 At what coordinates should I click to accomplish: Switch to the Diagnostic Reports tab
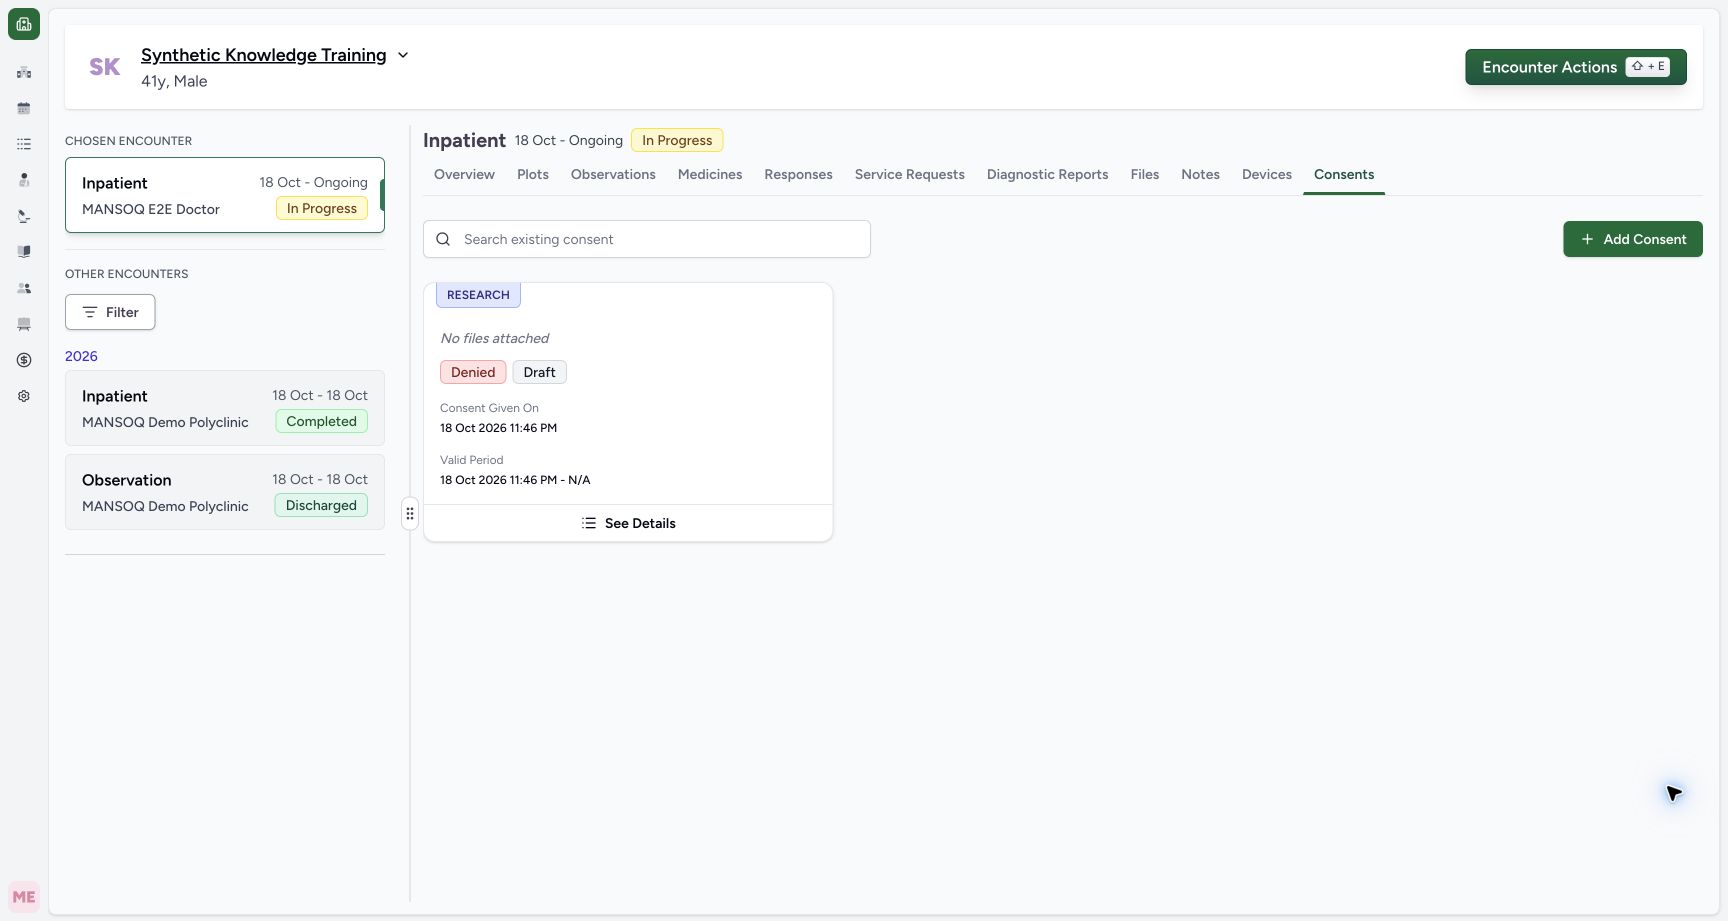pos(1048,174)
